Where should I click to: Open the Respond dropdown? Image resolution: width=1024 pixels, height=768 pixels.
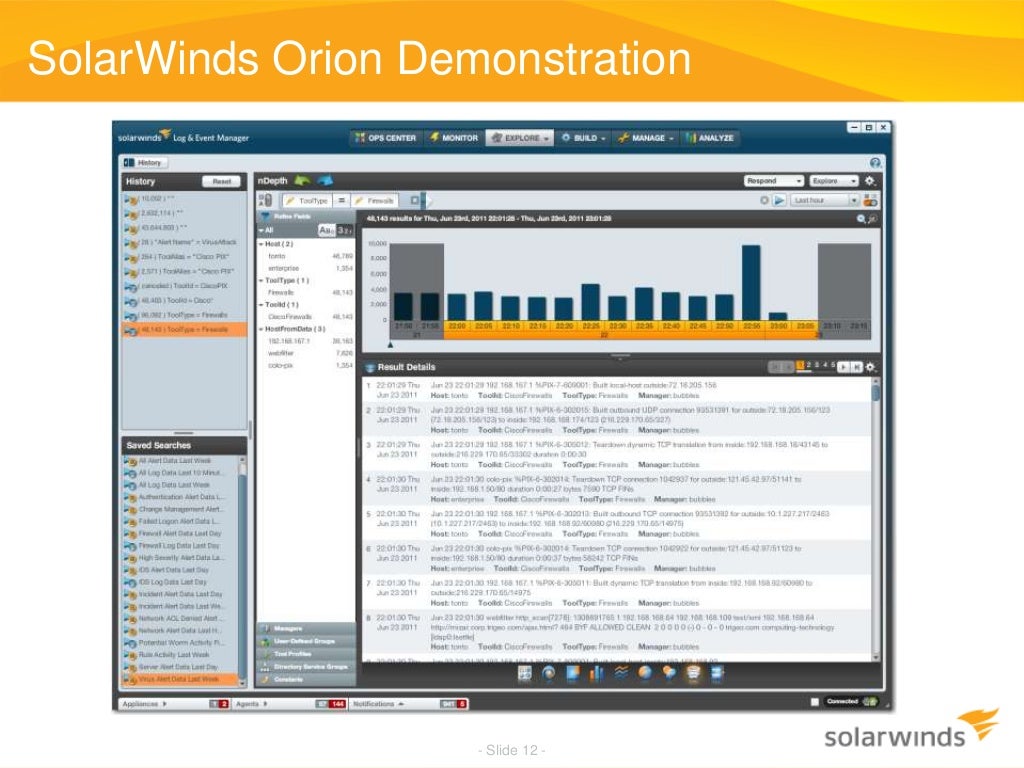click(x=774, y=181)
